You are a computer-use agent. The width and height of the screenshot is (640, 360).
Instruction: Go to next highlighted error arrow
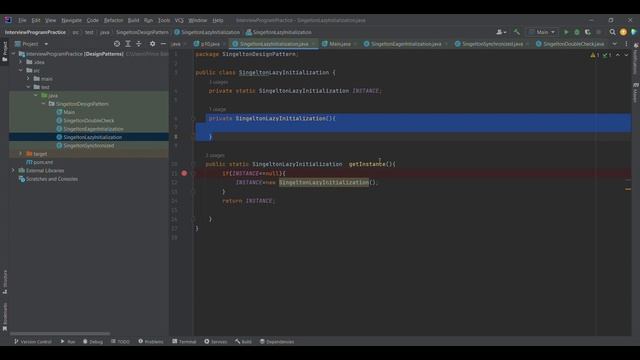point(626,55)
